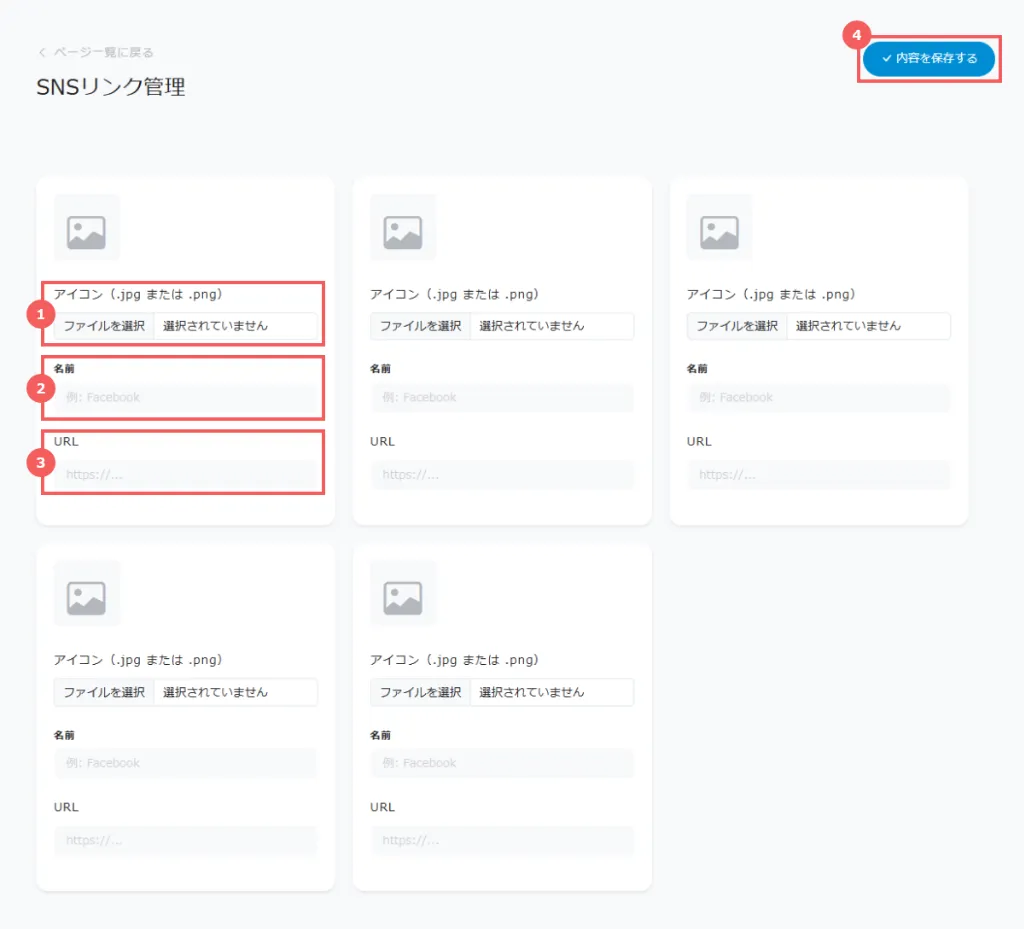Focus the 名前 input in the second card
The image size is (1024, 929).
point(502,398)
